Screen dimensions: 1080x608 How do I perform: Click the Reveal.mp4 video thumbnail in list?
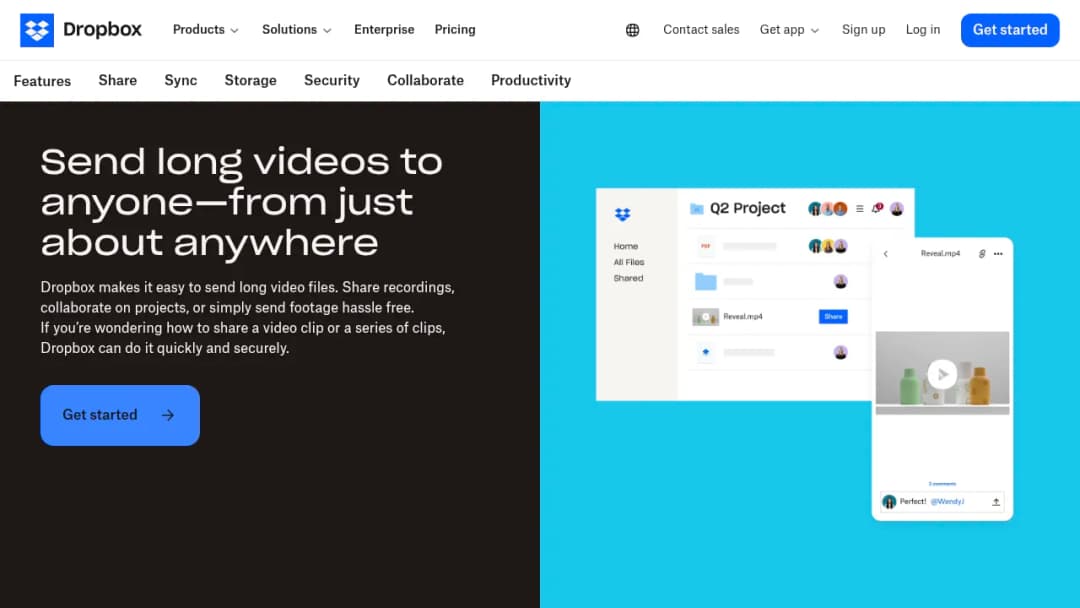(705, 317)
